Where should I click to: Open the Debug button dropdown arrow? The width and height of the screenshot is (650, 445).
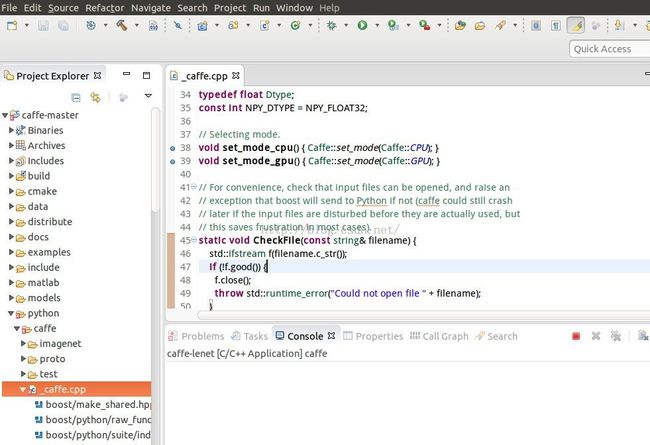[346, 25]
